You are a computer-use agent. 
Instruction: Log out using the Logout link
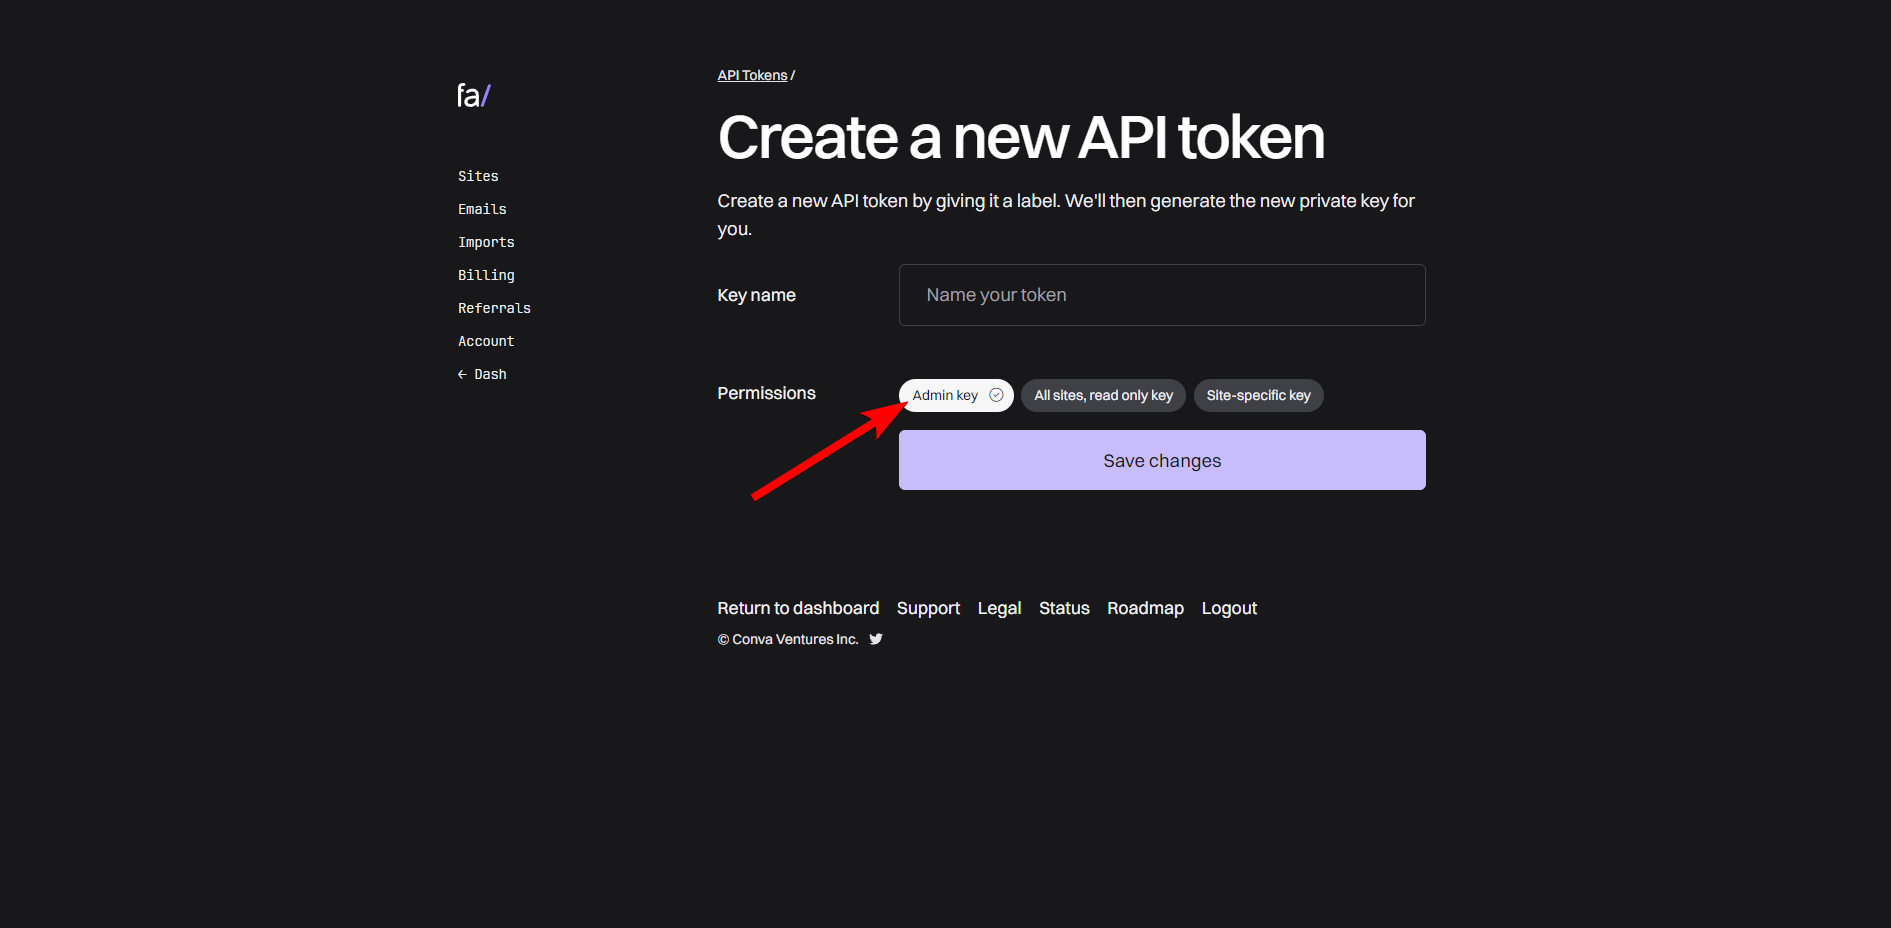pos(1229,607)
